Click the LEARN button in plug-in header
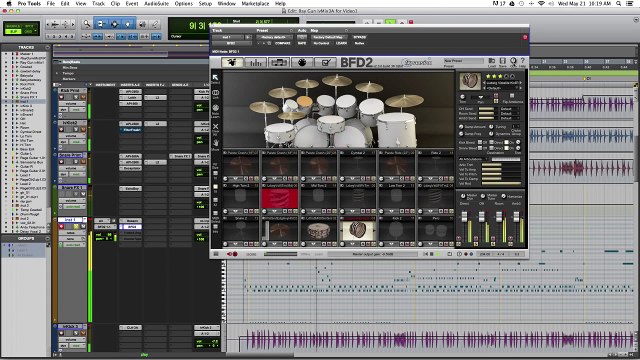Screen dimensions: 640x360 341,43
